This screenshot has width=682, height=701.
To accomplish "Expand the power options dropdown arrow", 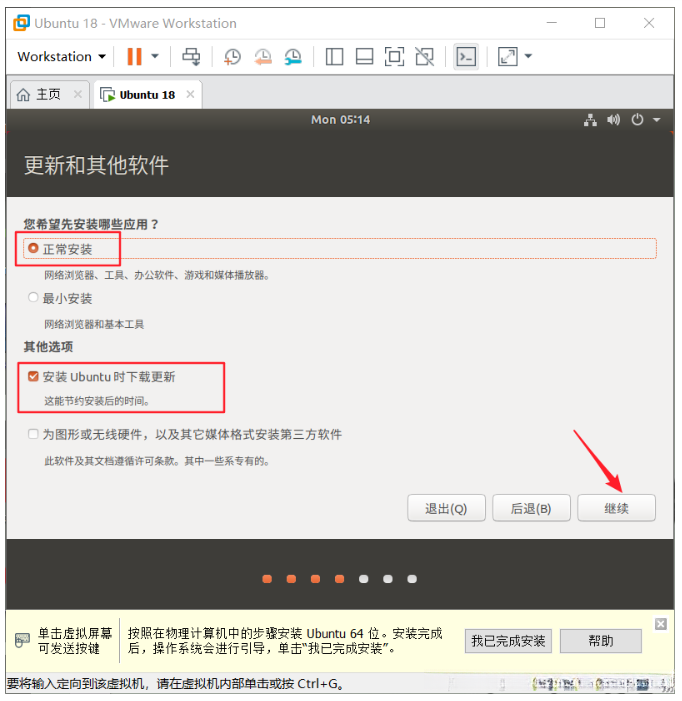I will pyautogui.click(x=155, y=56).
